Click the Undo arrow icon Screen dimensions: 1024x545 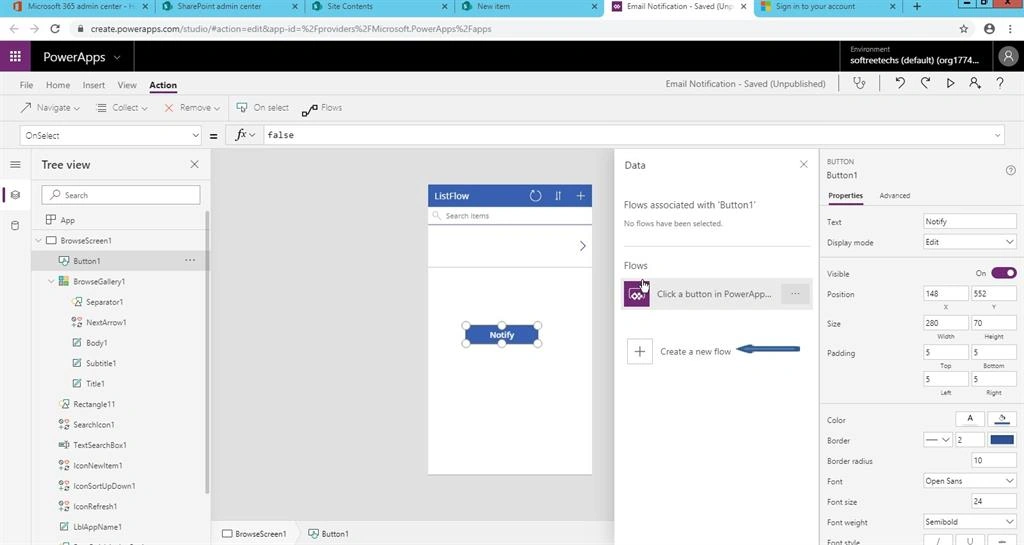[900, 83]
